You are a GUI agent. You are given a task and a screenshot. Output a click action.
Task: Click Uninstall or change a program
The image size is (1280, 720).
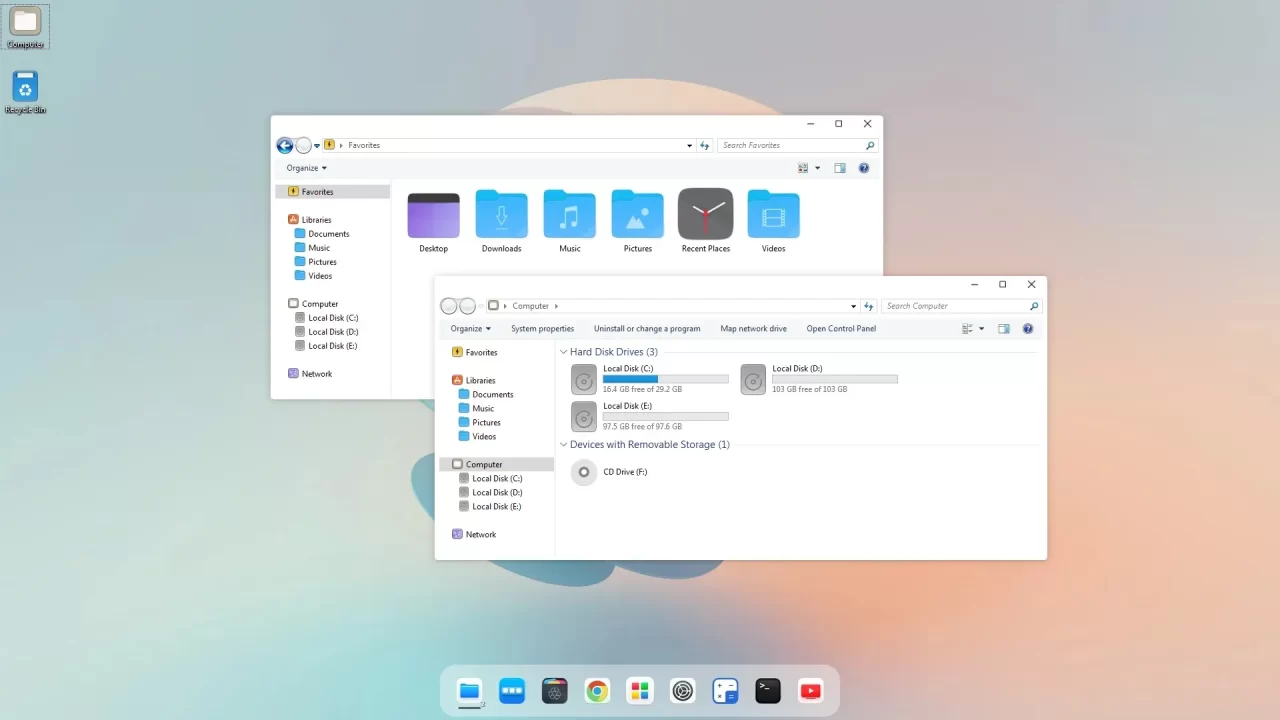[647, 329]
